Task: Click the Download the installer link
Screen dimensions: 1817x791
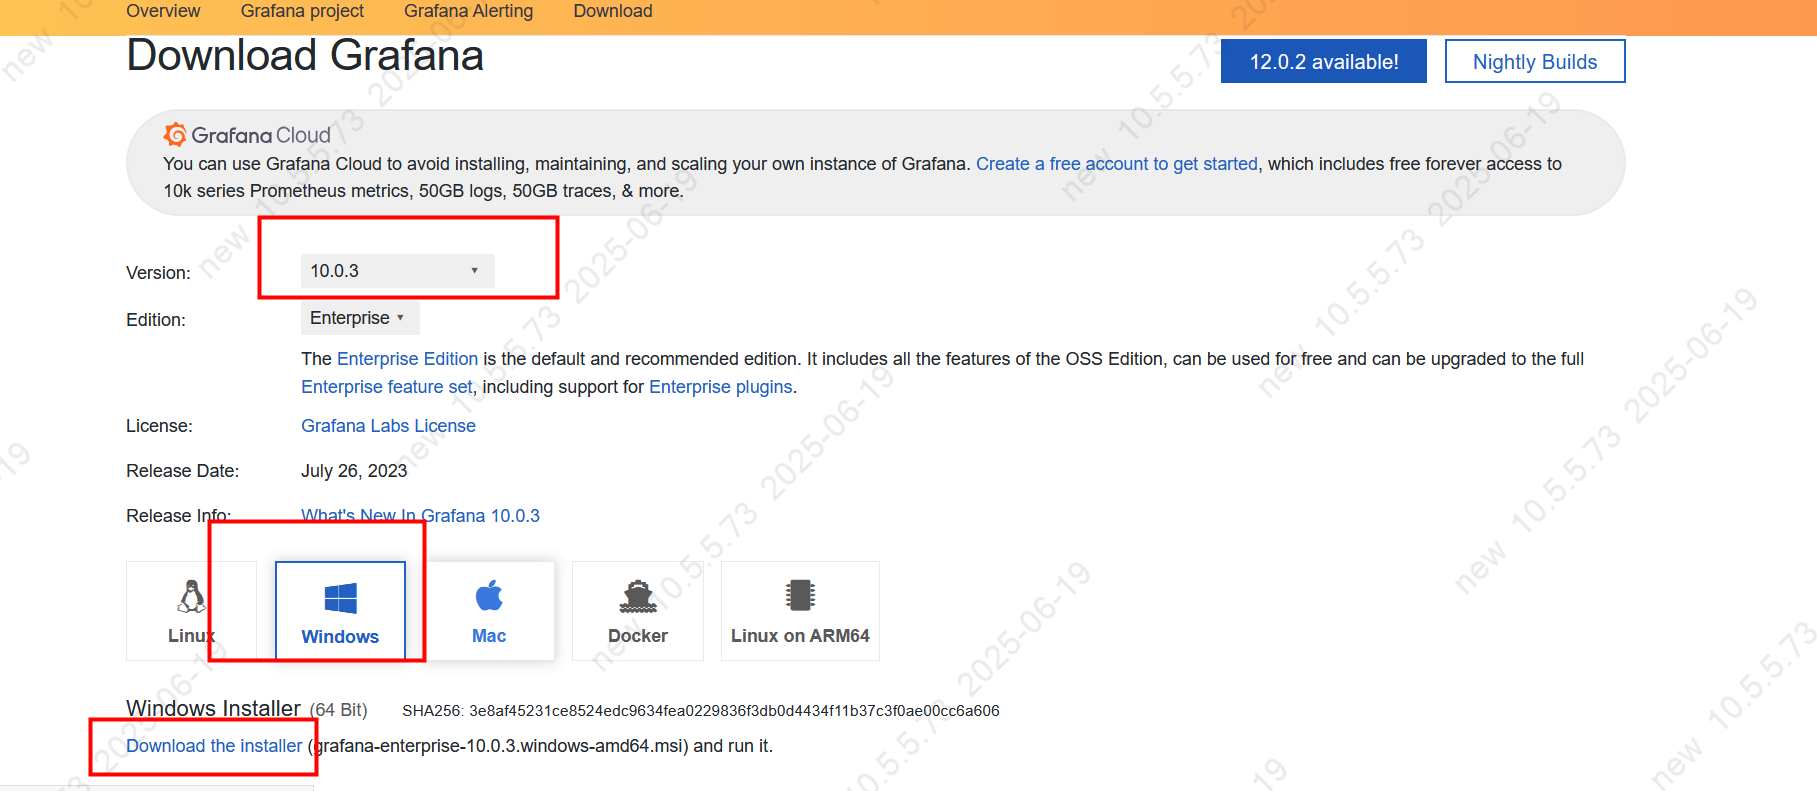Action: click(x=214, y=746)
